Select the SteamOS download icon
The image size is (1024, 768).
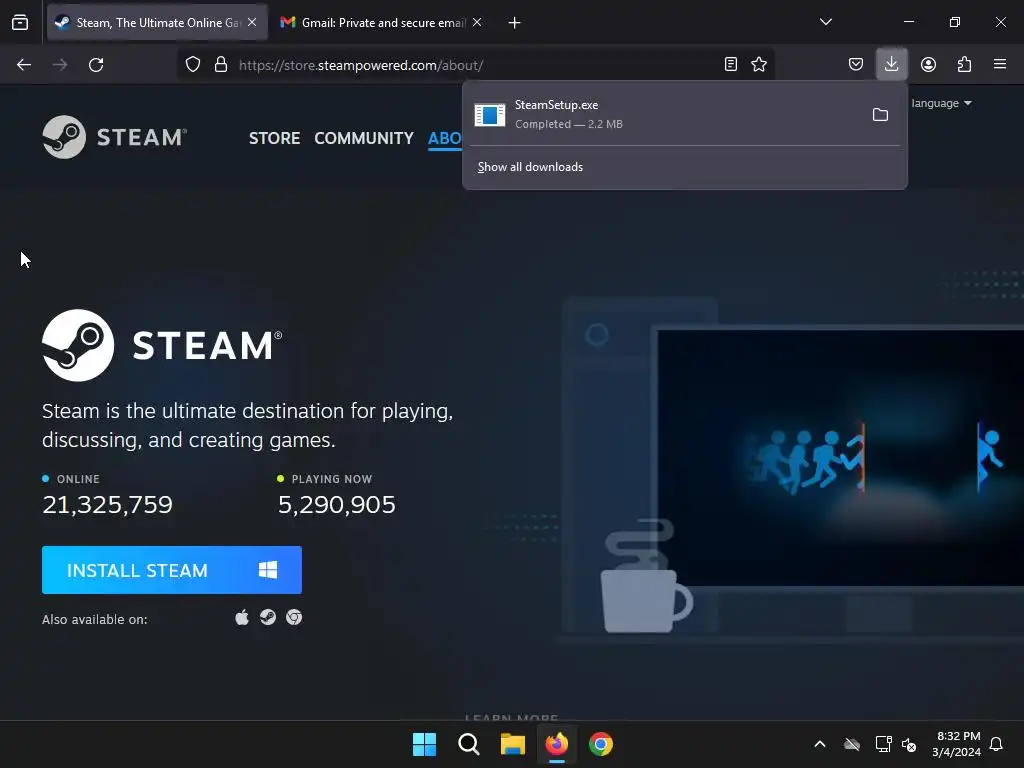point(268,617)
